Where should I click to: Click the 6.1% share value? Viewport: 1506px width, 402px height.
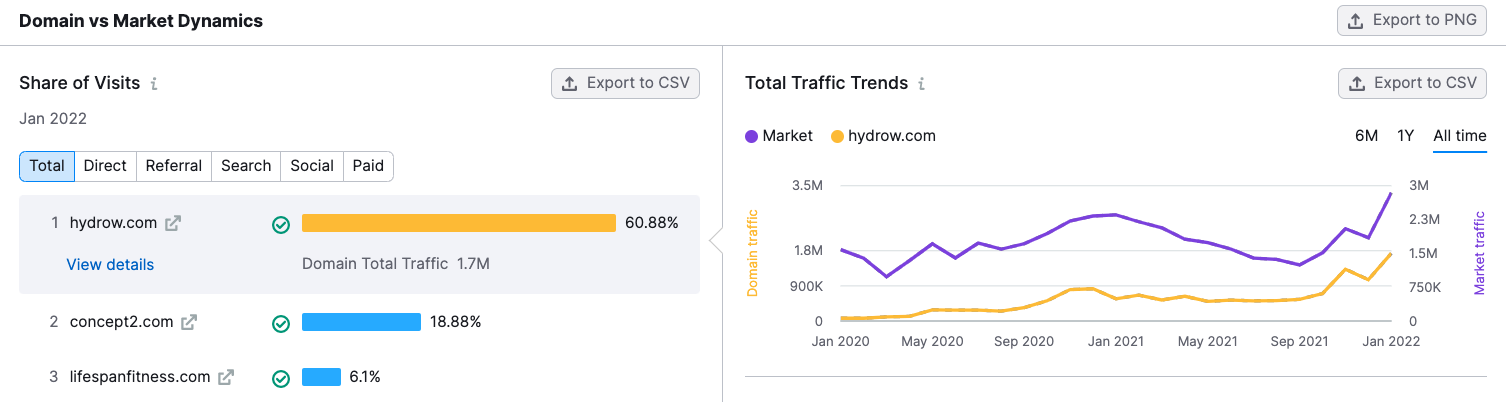[365, 377]
